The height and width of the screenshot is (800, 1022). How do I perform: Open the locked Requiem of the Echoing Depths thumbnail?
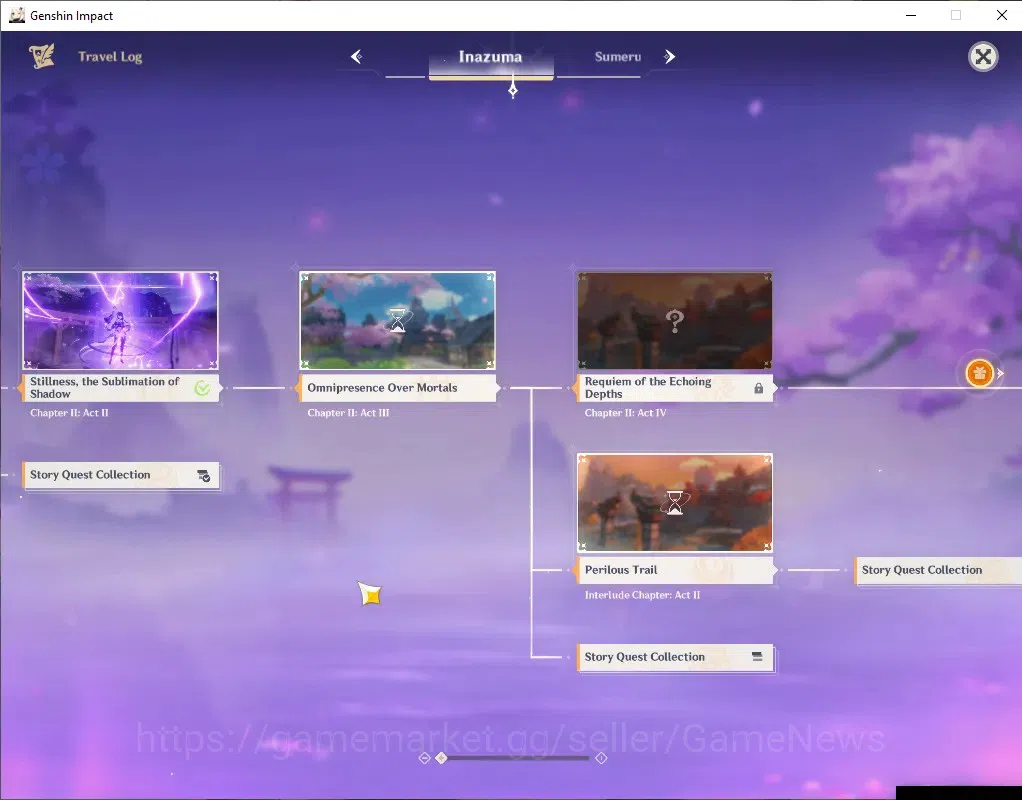pyautogui.click(x=675, y=320)
